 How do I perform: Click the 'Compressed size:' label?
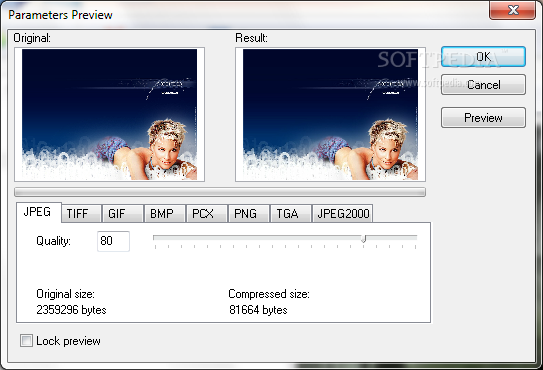coord(269,294)
